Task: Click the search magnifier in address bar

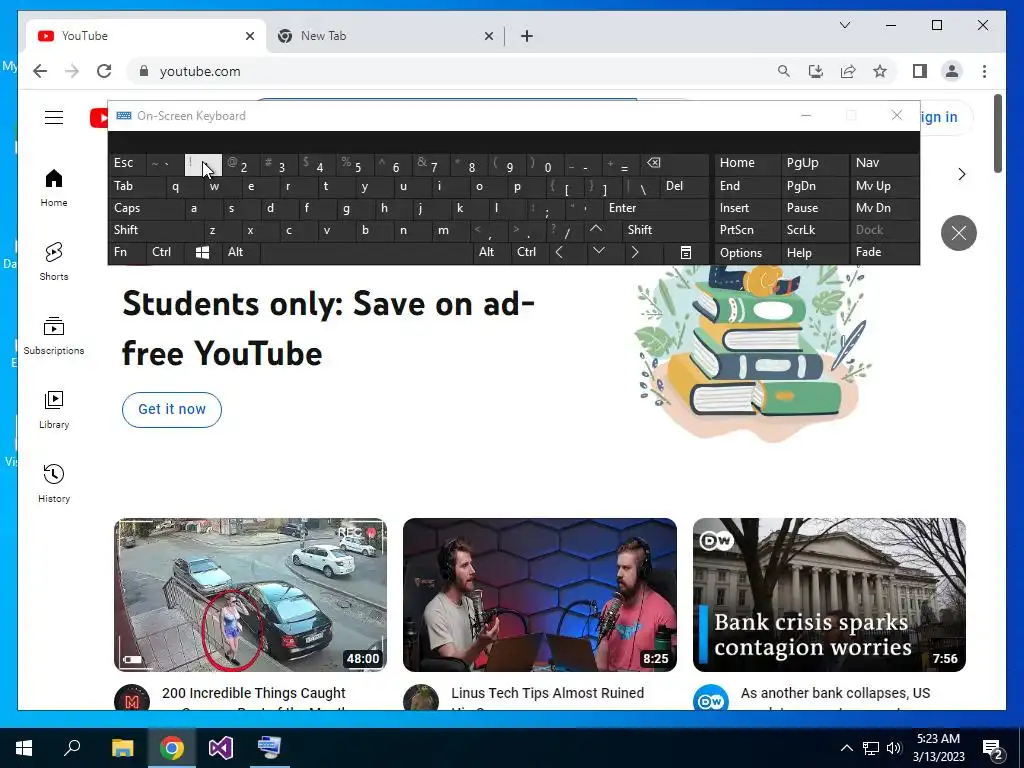Action: pyautogui.click(x=784, y=71)
